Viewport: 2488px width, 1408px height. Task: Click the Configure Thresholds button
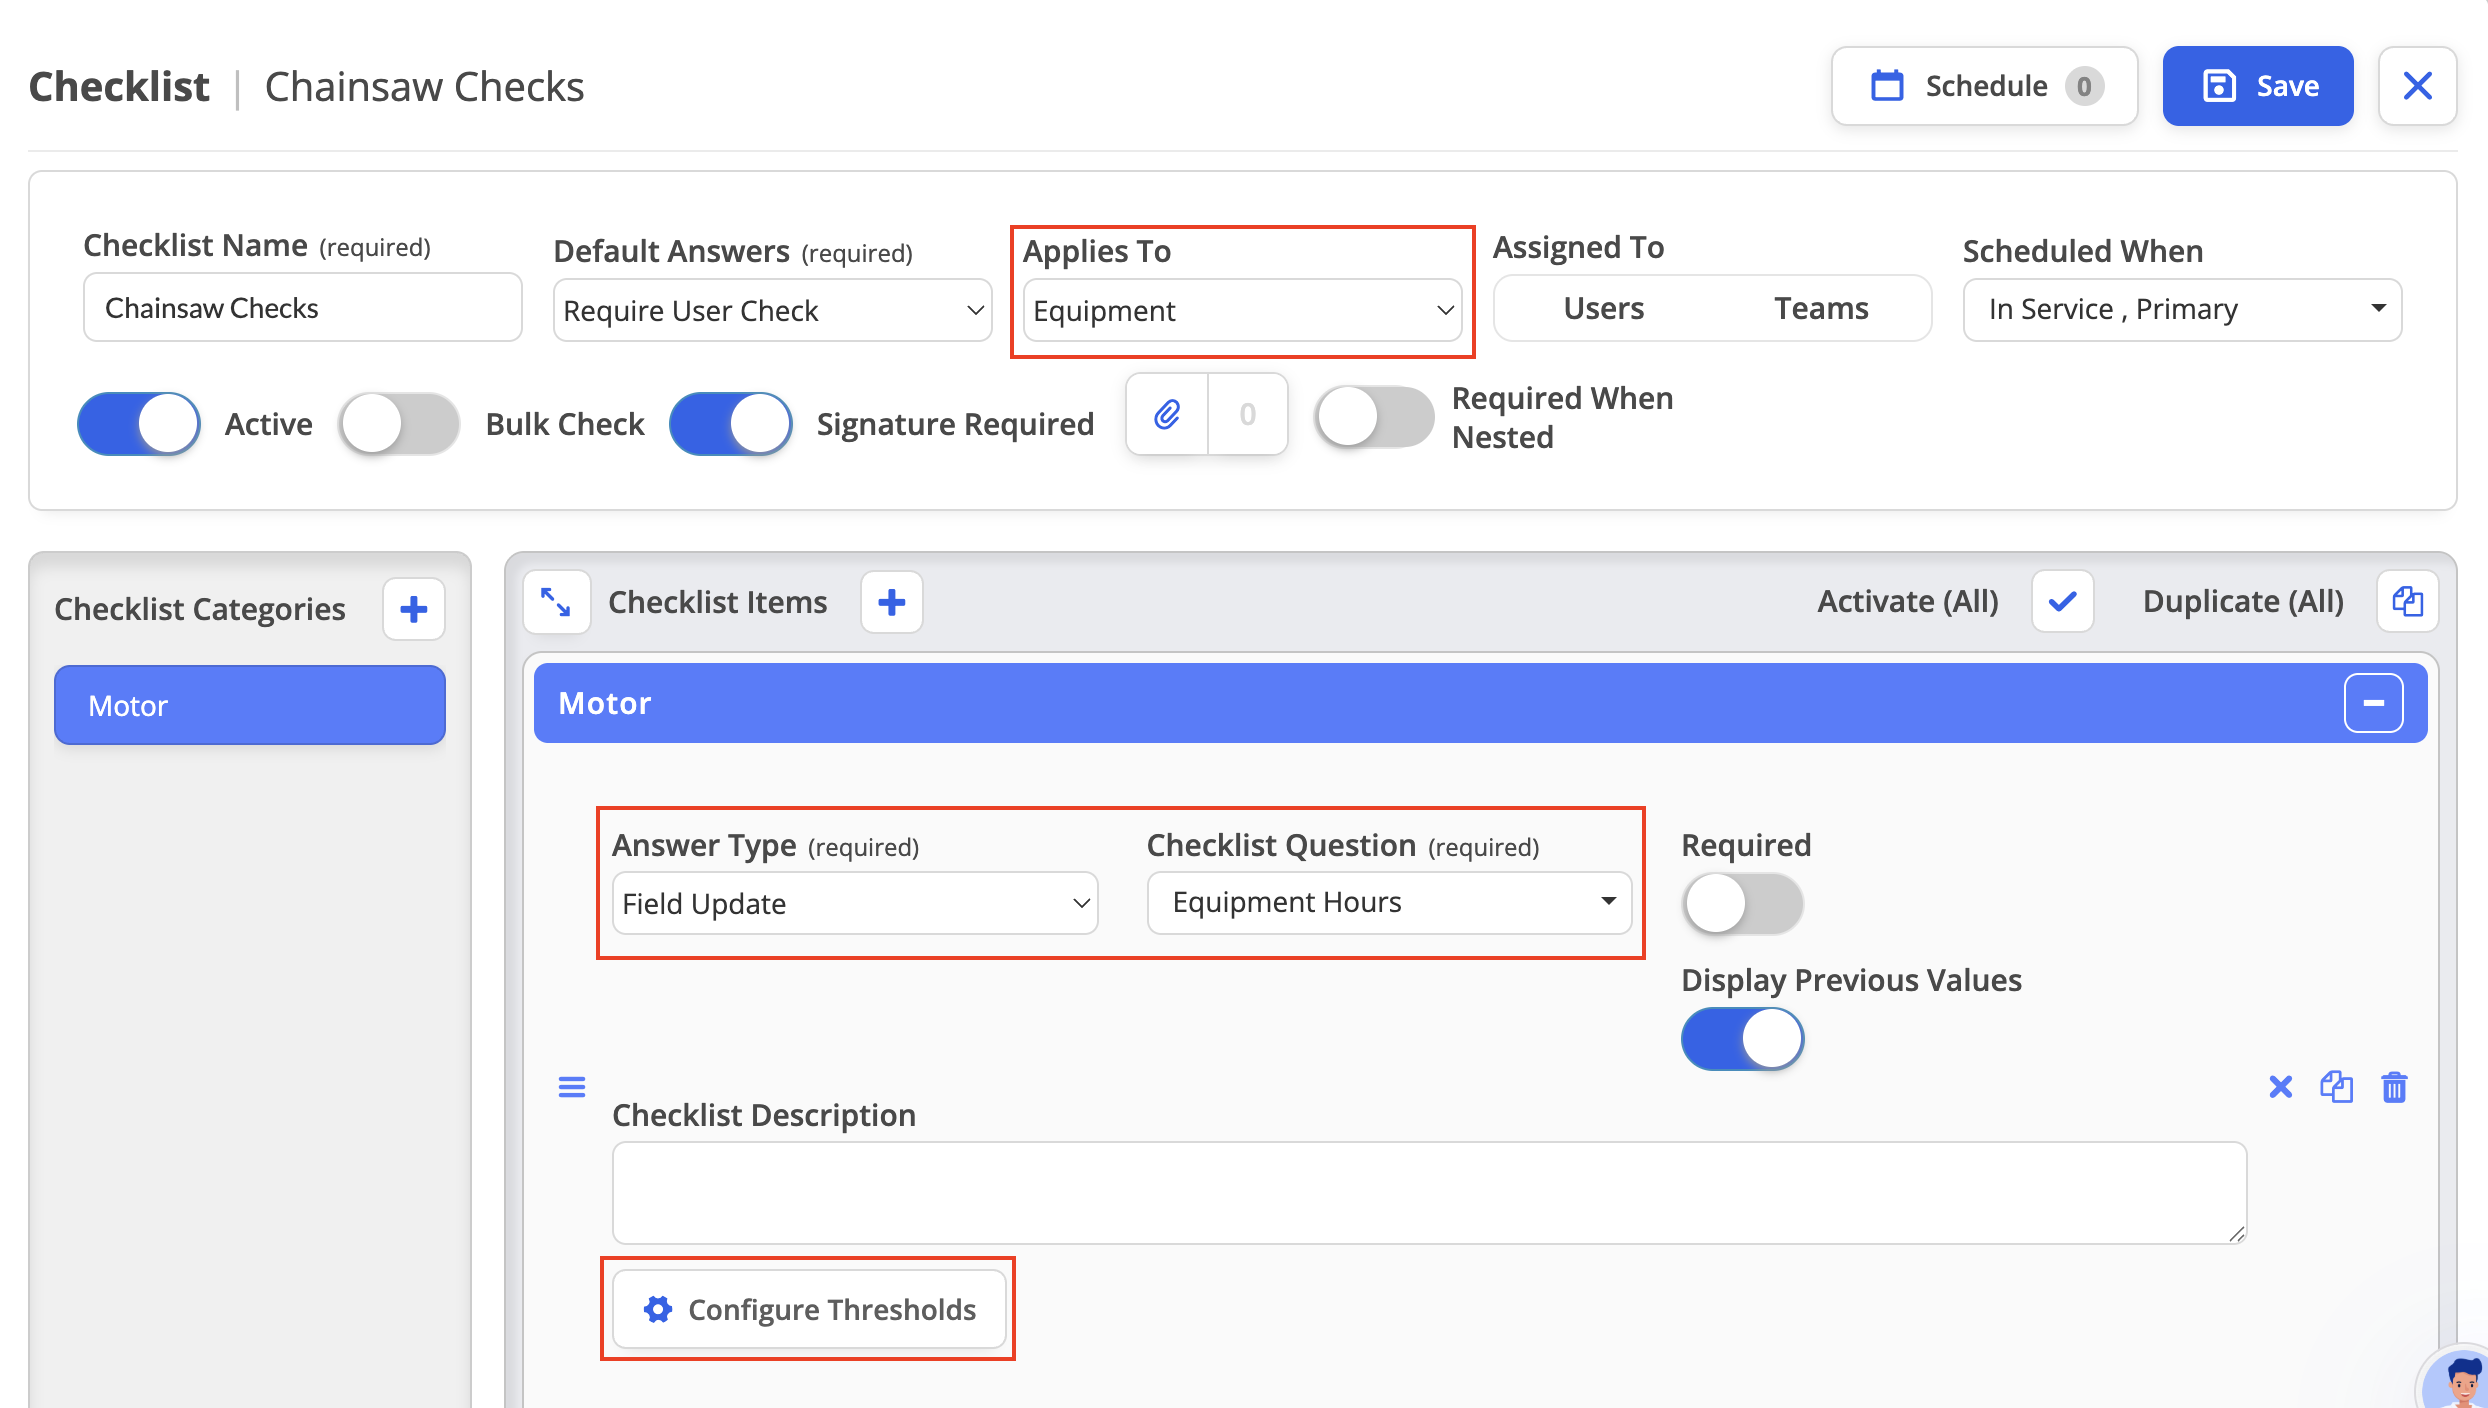[x=809, y=1309]
